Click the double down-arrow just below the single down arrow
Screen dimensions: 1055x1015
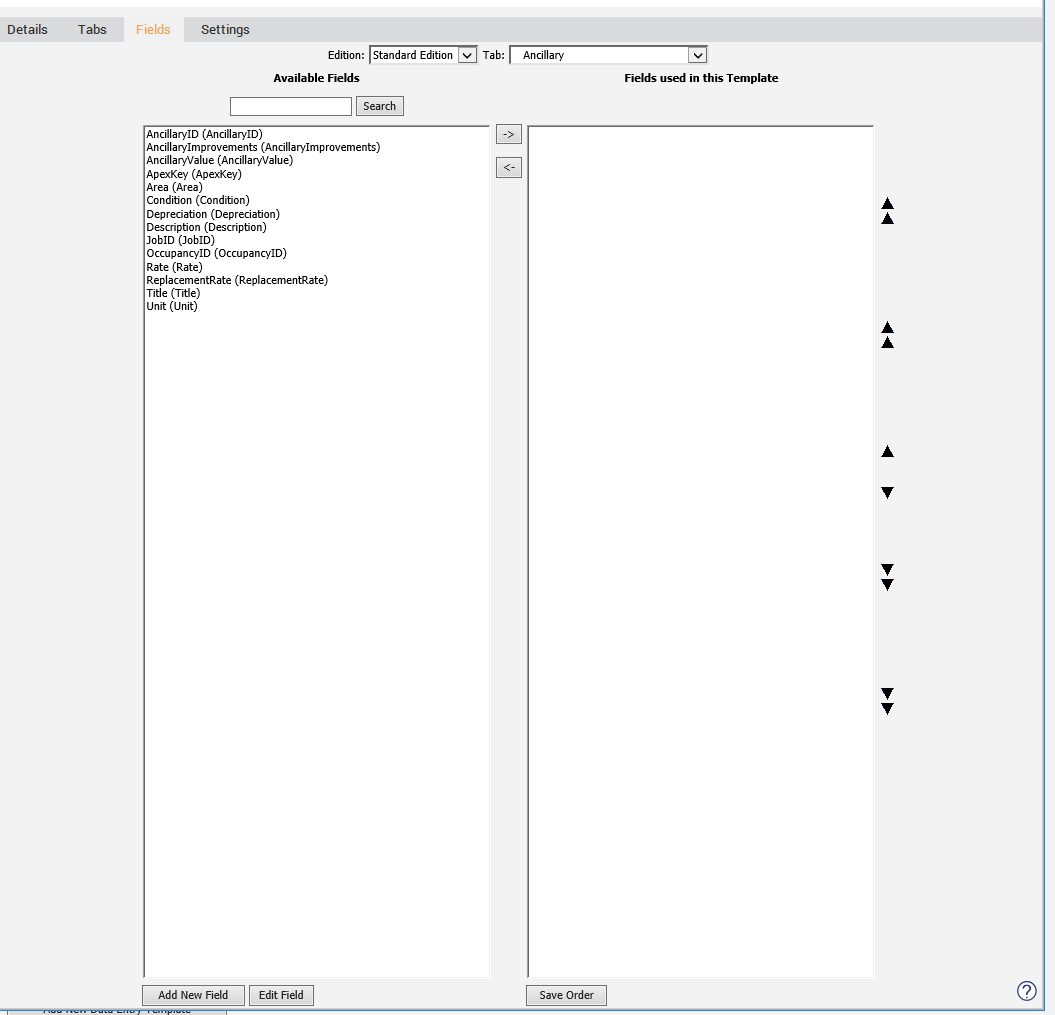[887, 577]
